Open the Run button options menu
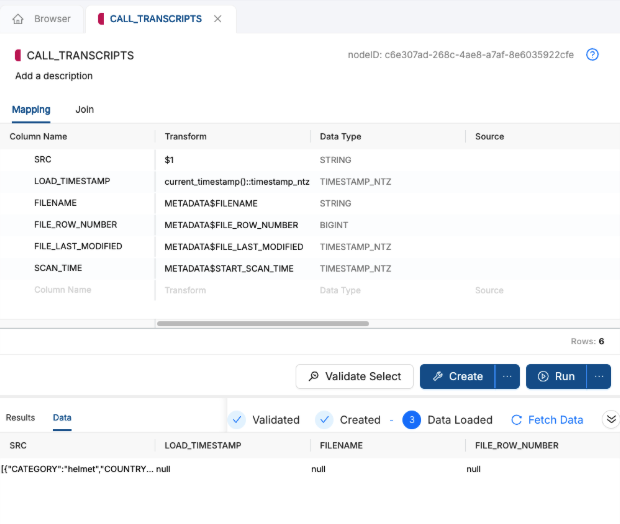620x524 pixels. (599, 377)
